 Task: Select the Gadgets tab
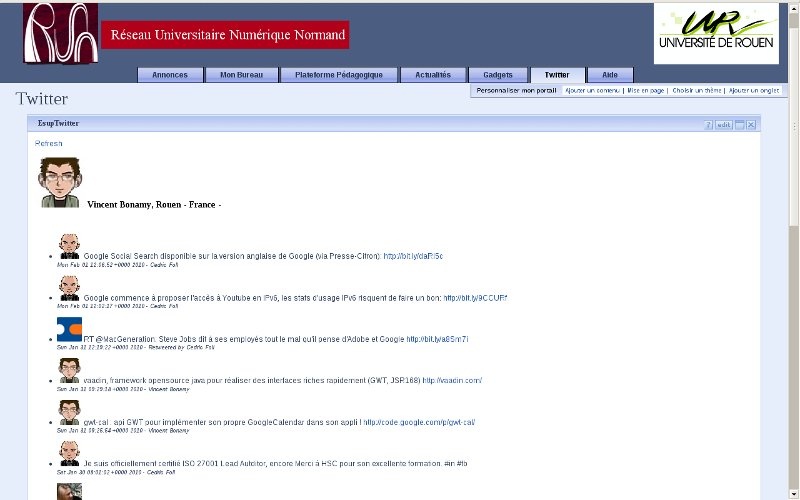(497, 75)
